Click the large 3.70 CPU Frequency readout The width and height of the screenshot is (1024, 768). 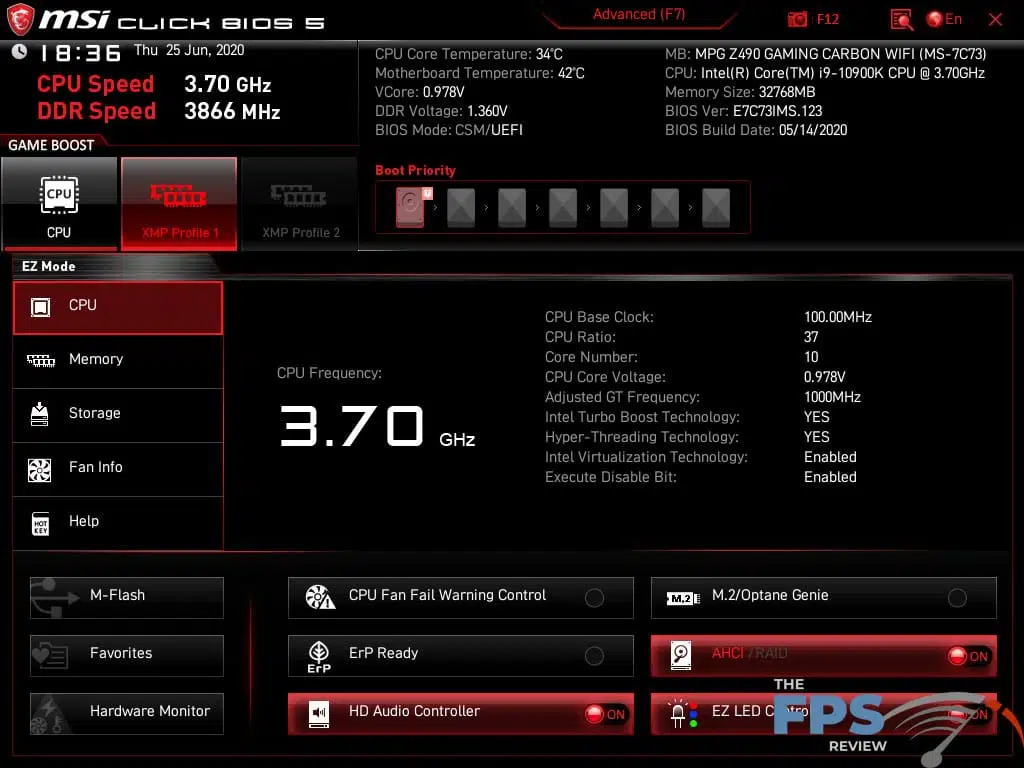352,426
